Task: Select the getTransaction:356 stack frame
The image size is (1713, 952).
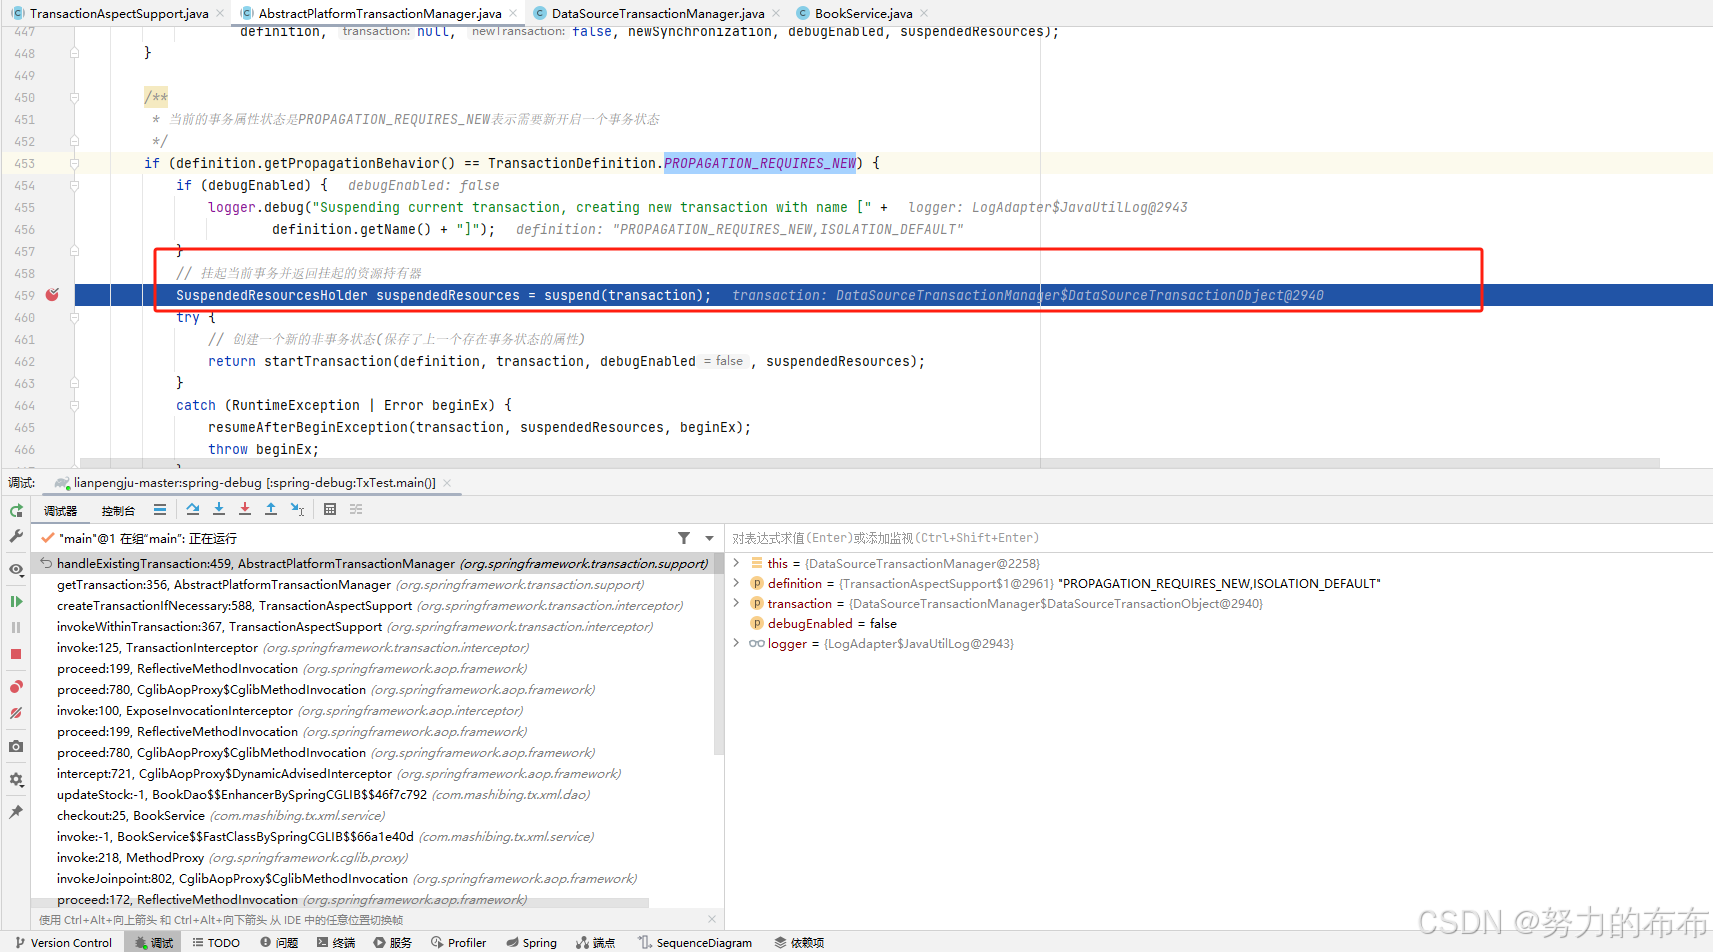Action: (x=372, y=585)
